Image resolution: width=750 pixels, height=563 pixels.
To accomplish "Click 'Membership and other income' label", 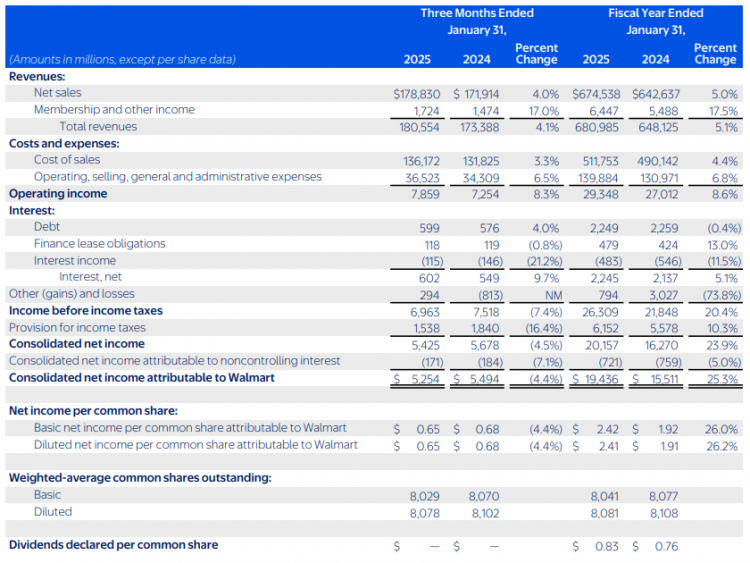I will point(114,110).
